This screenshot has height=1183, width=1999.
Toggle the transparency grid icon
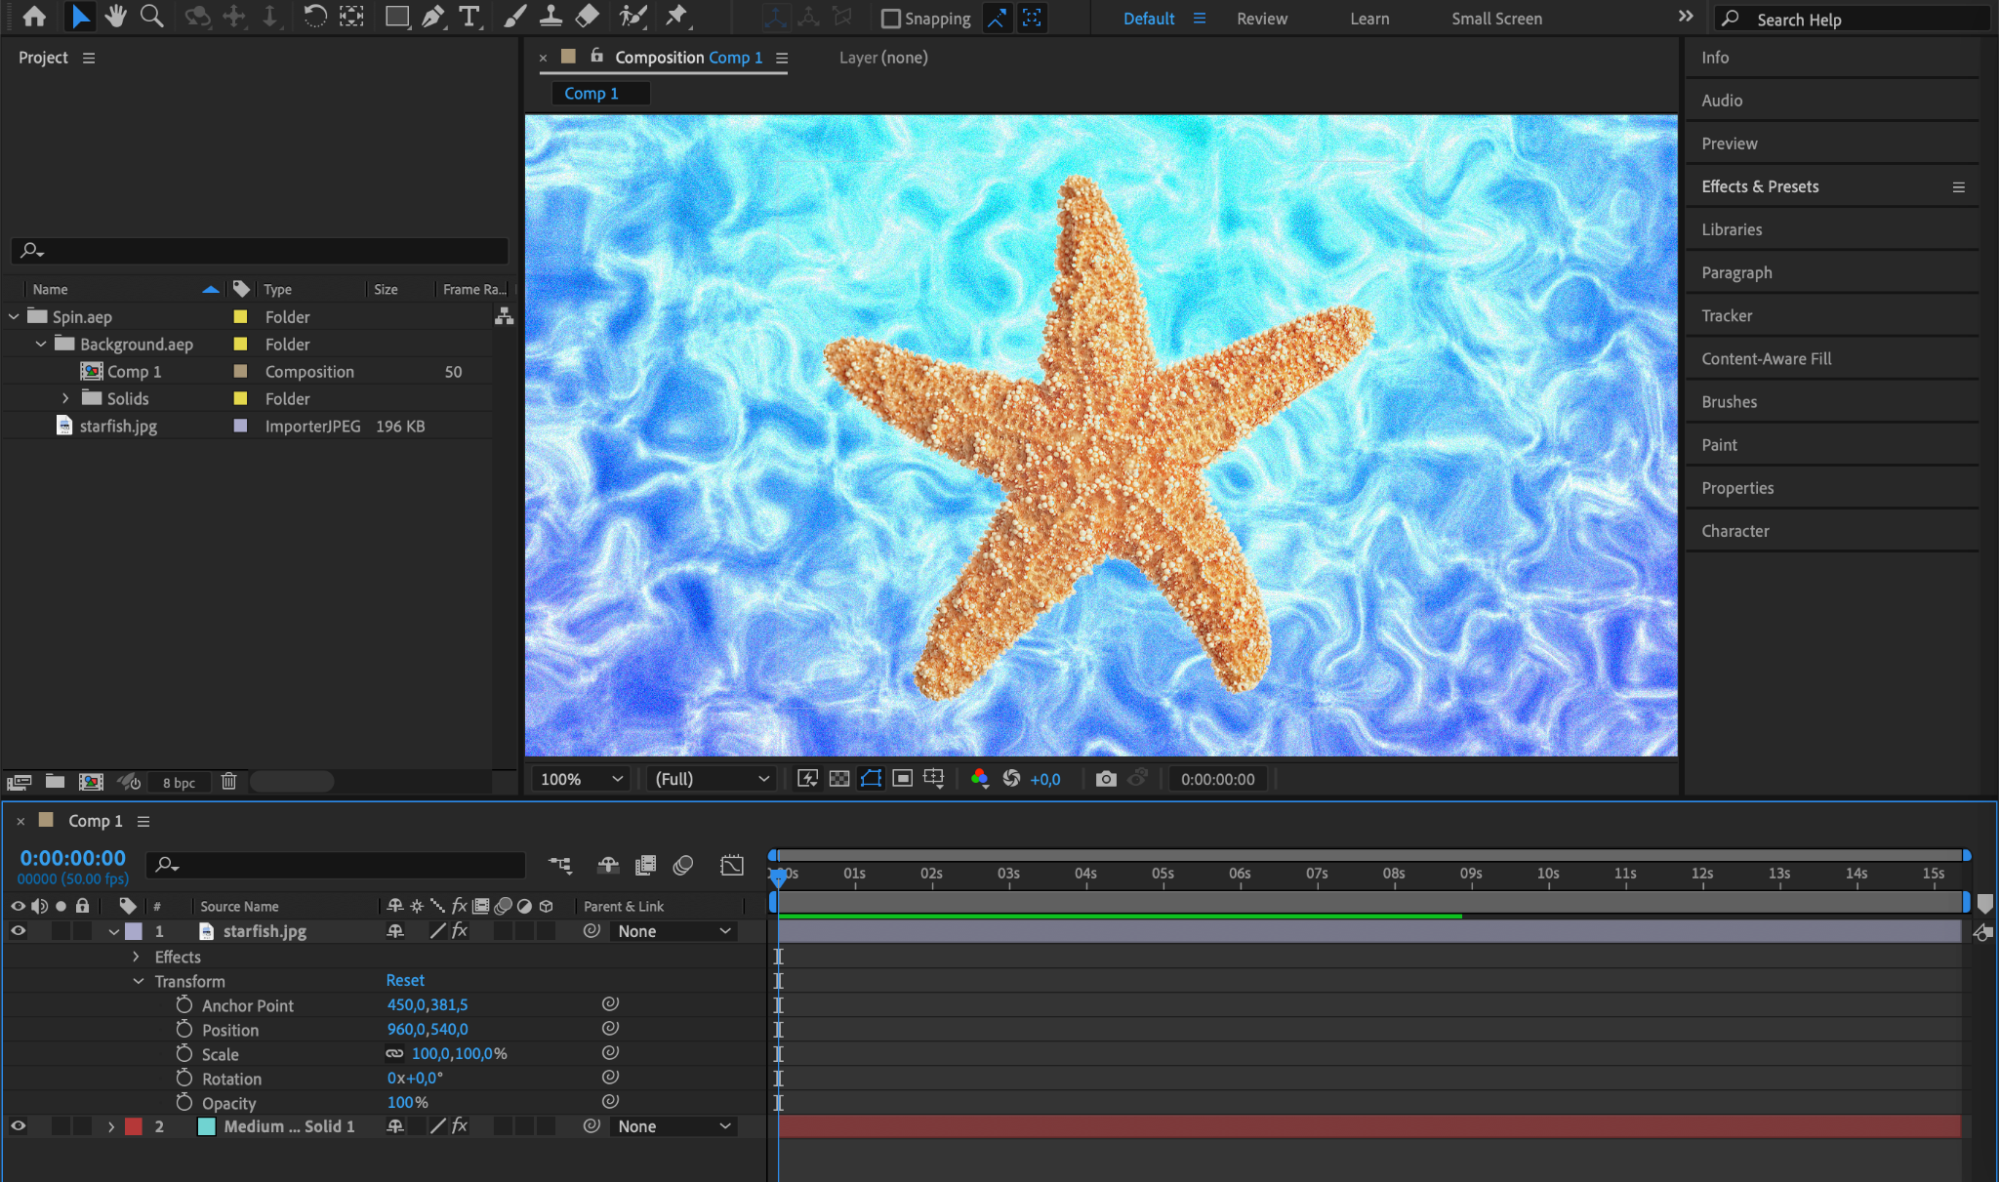click(839, 779)
